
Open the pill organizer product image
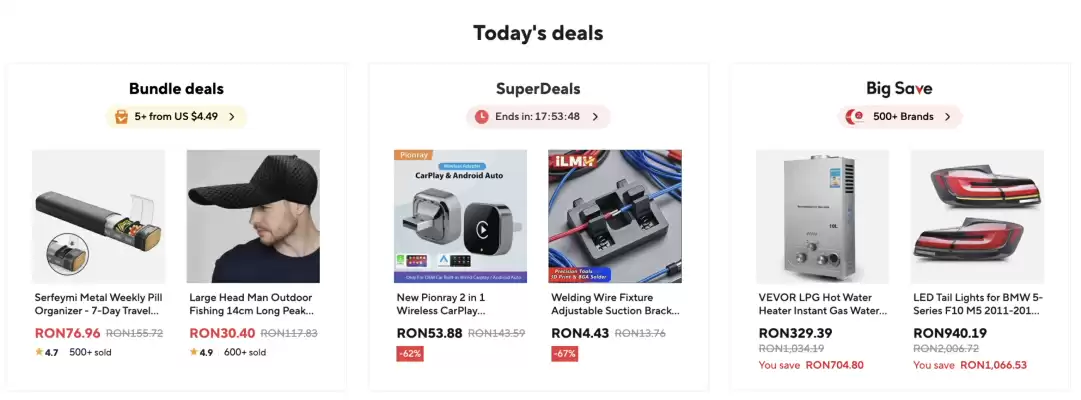[99, 216]
